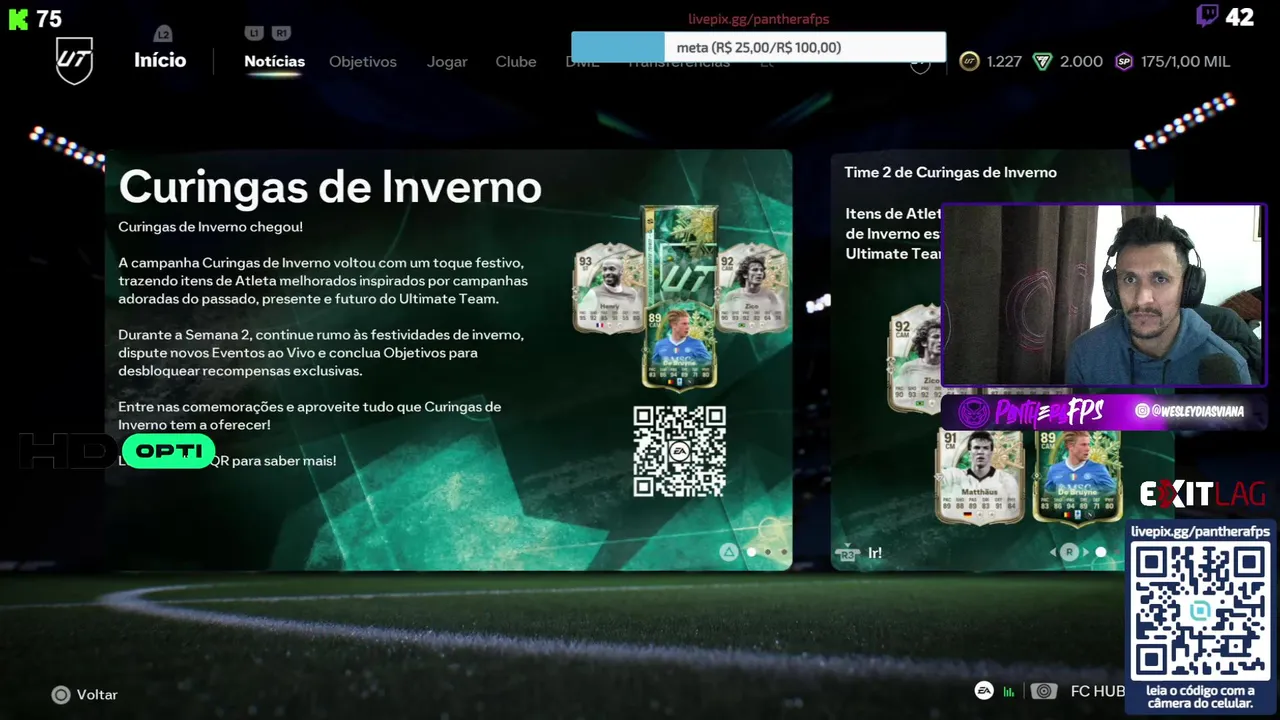Image resolution: width=1280 pixels, height=720 pixels.
Task: Open the Início section
Action: (160, 60)
